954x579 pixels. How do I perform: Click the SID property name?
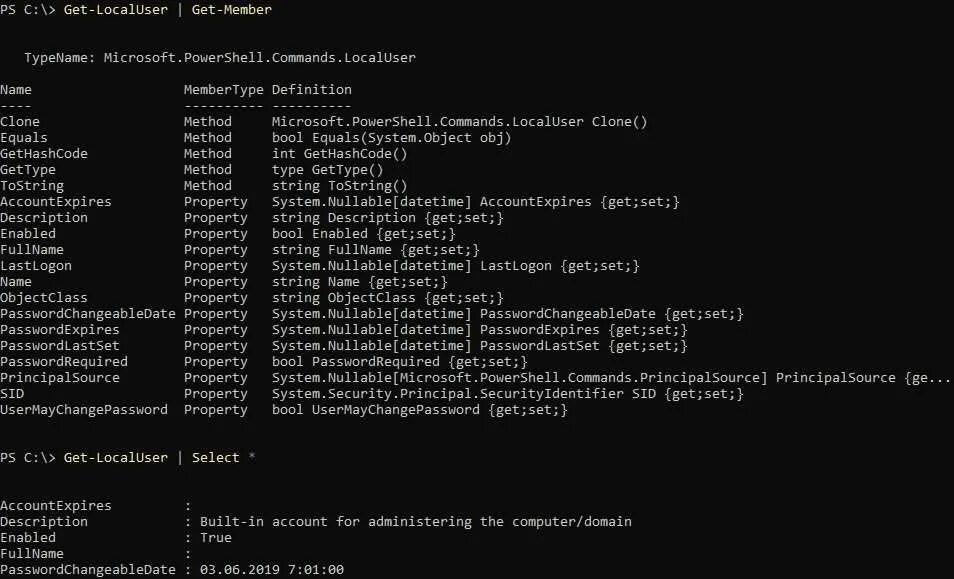coord(12,394)
